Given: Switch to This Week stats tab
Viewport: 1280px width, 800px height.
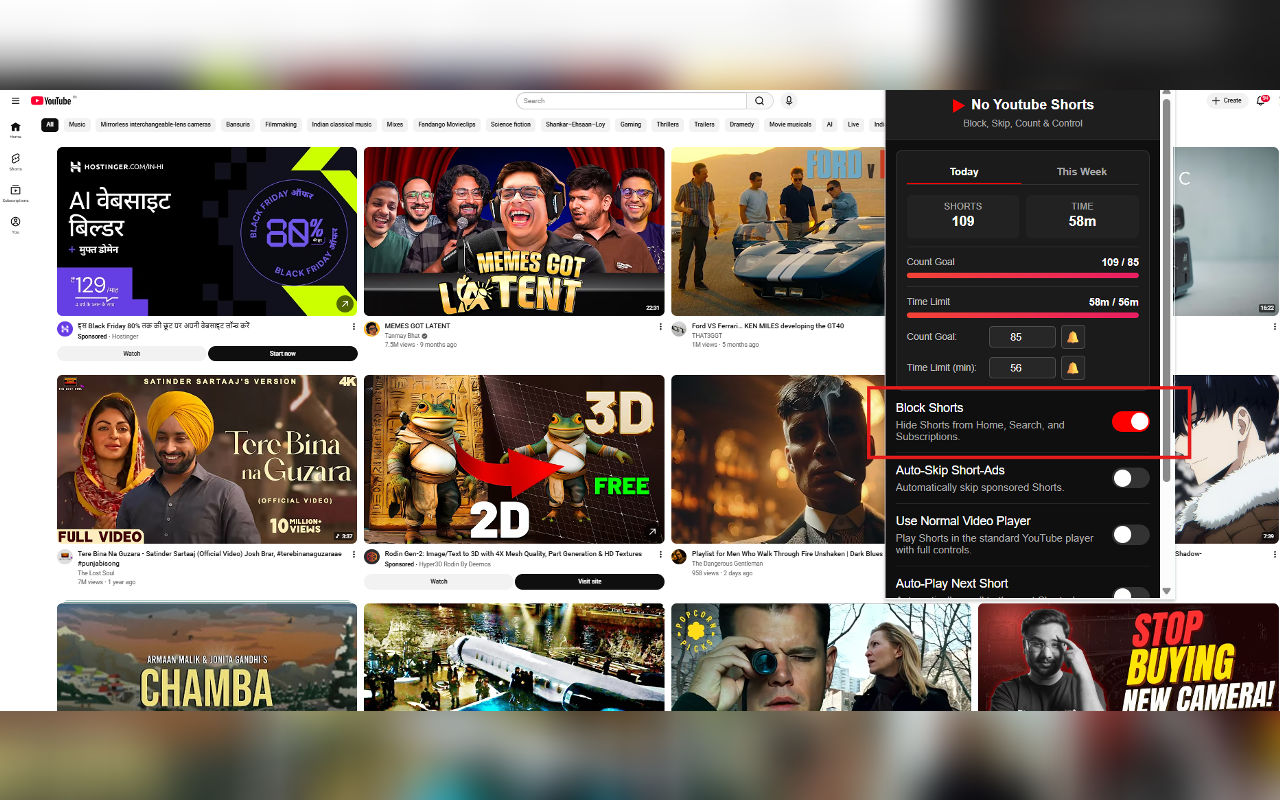Looking at the screenshot, I should [1081, 171].
